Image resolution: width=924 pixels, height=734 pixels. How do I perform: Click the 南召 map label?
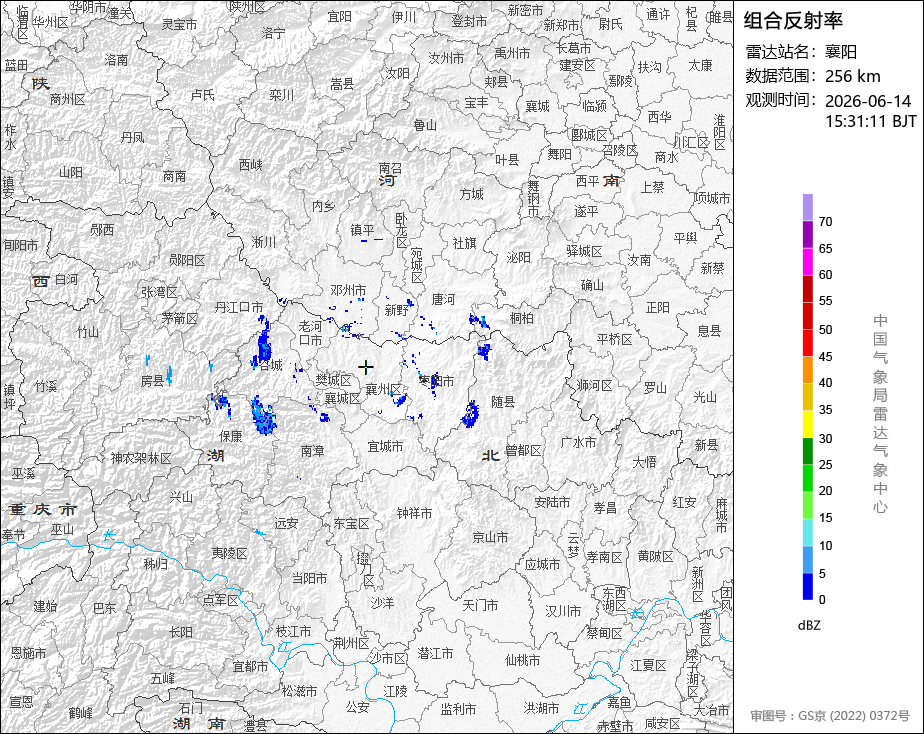(390, 169)
